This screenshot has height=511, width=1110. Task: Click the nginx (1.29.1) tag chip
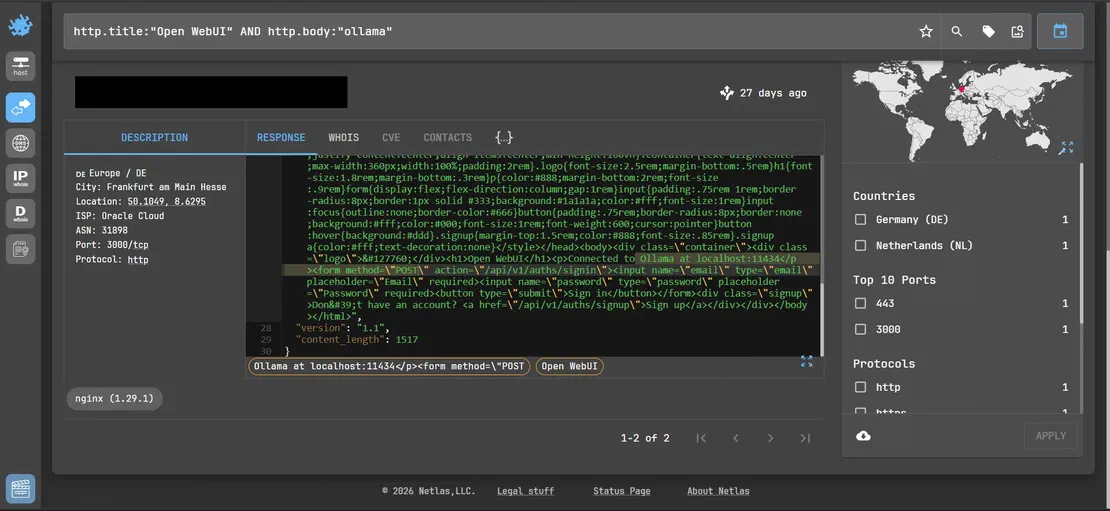[x=114, y=398]
